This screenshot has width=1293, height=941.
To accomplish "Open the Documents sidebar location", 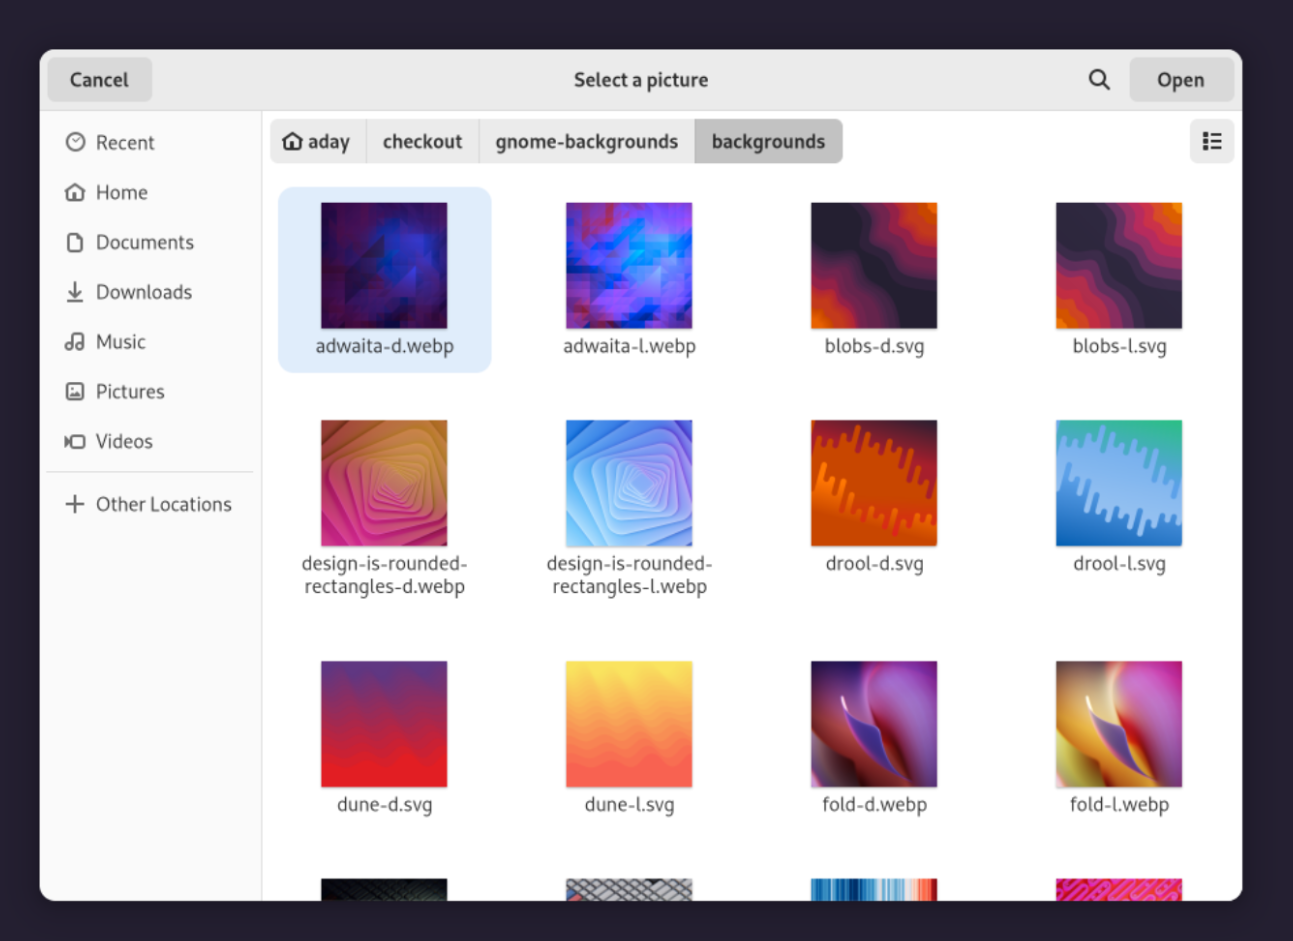I will tap(150, 242).
